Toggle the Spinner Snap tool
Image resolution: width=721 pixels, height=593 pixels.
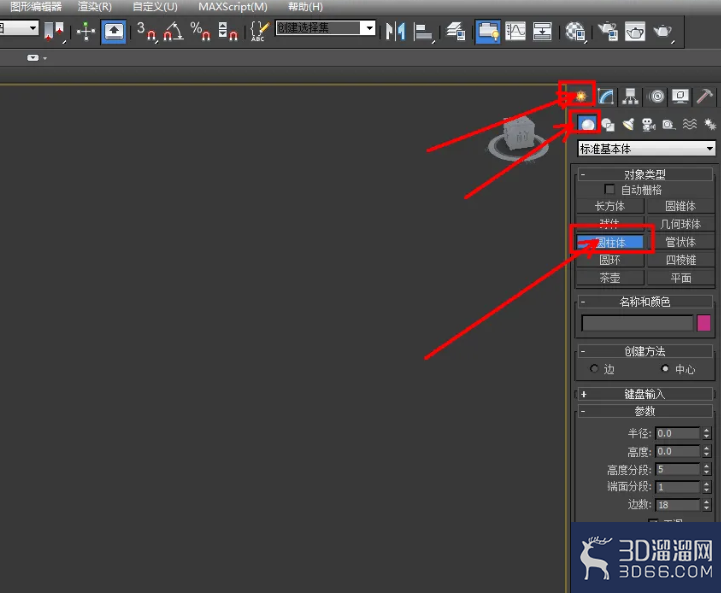pyautogui.click(x=228, y=31)
